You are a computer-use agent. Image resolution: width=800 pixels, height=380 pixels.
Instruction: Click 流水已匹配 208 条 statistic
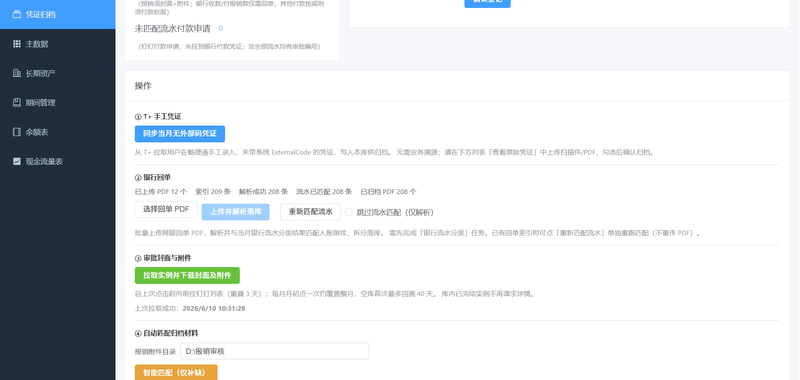point(324,192)
